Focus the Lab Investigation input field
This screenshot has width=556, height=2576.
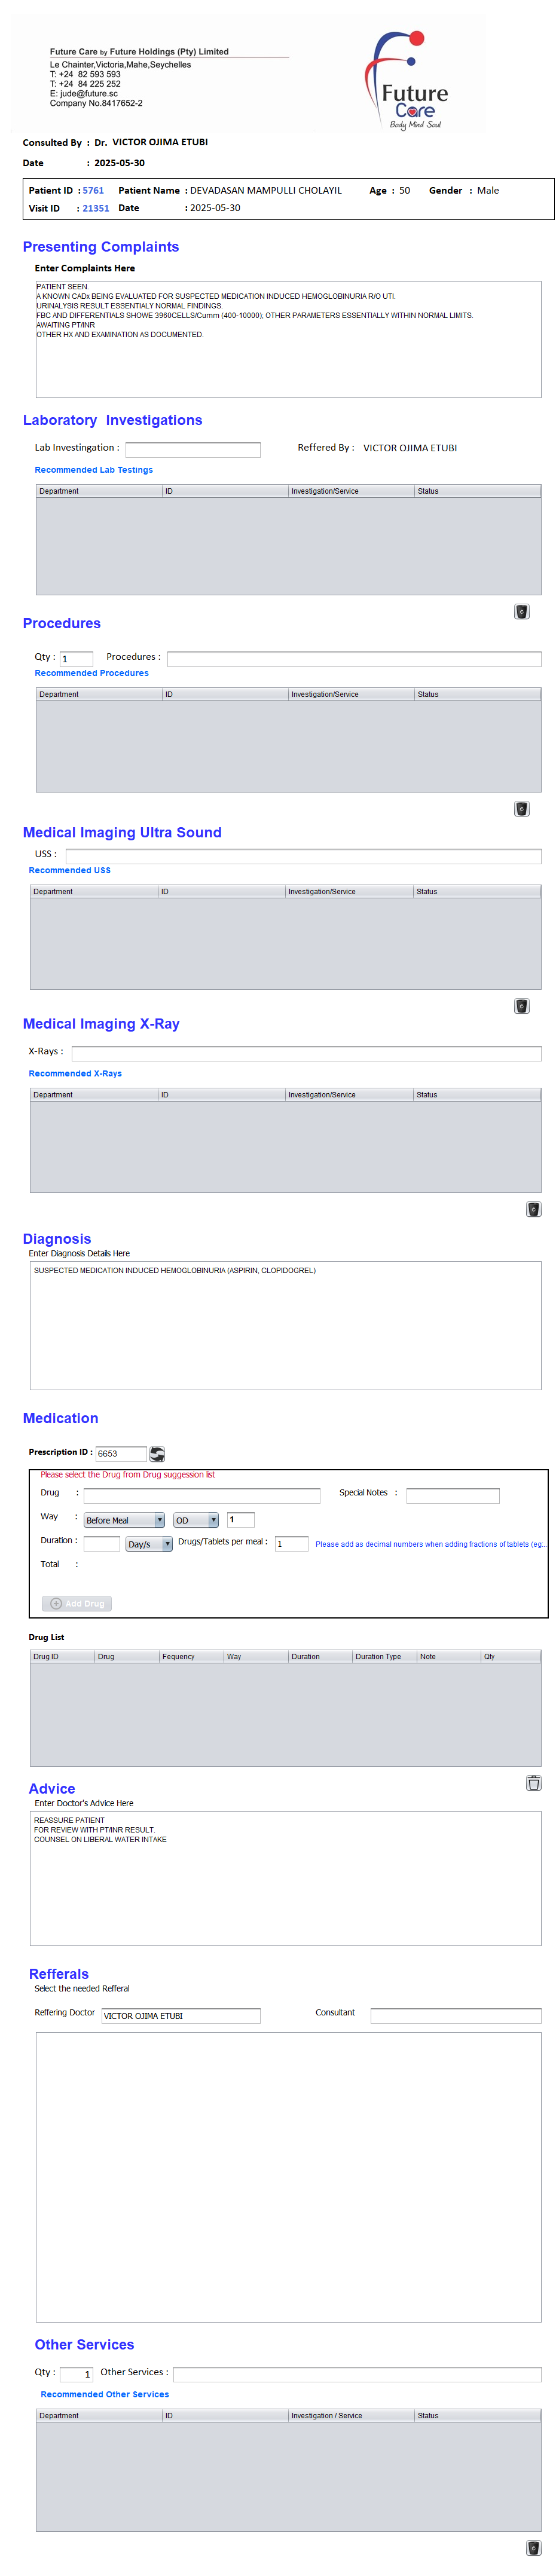pyautogui.click(x=193, y=450)
